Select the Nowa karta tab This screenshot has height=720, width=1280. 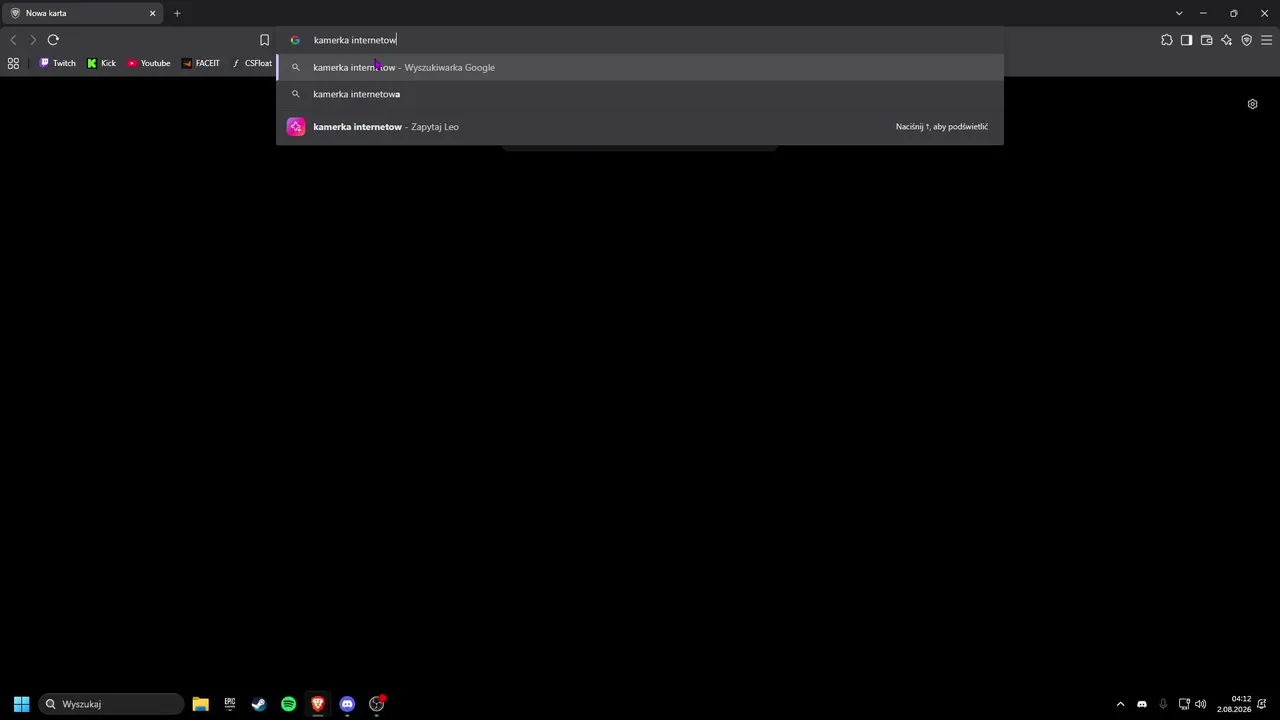(x=83, y=13)
